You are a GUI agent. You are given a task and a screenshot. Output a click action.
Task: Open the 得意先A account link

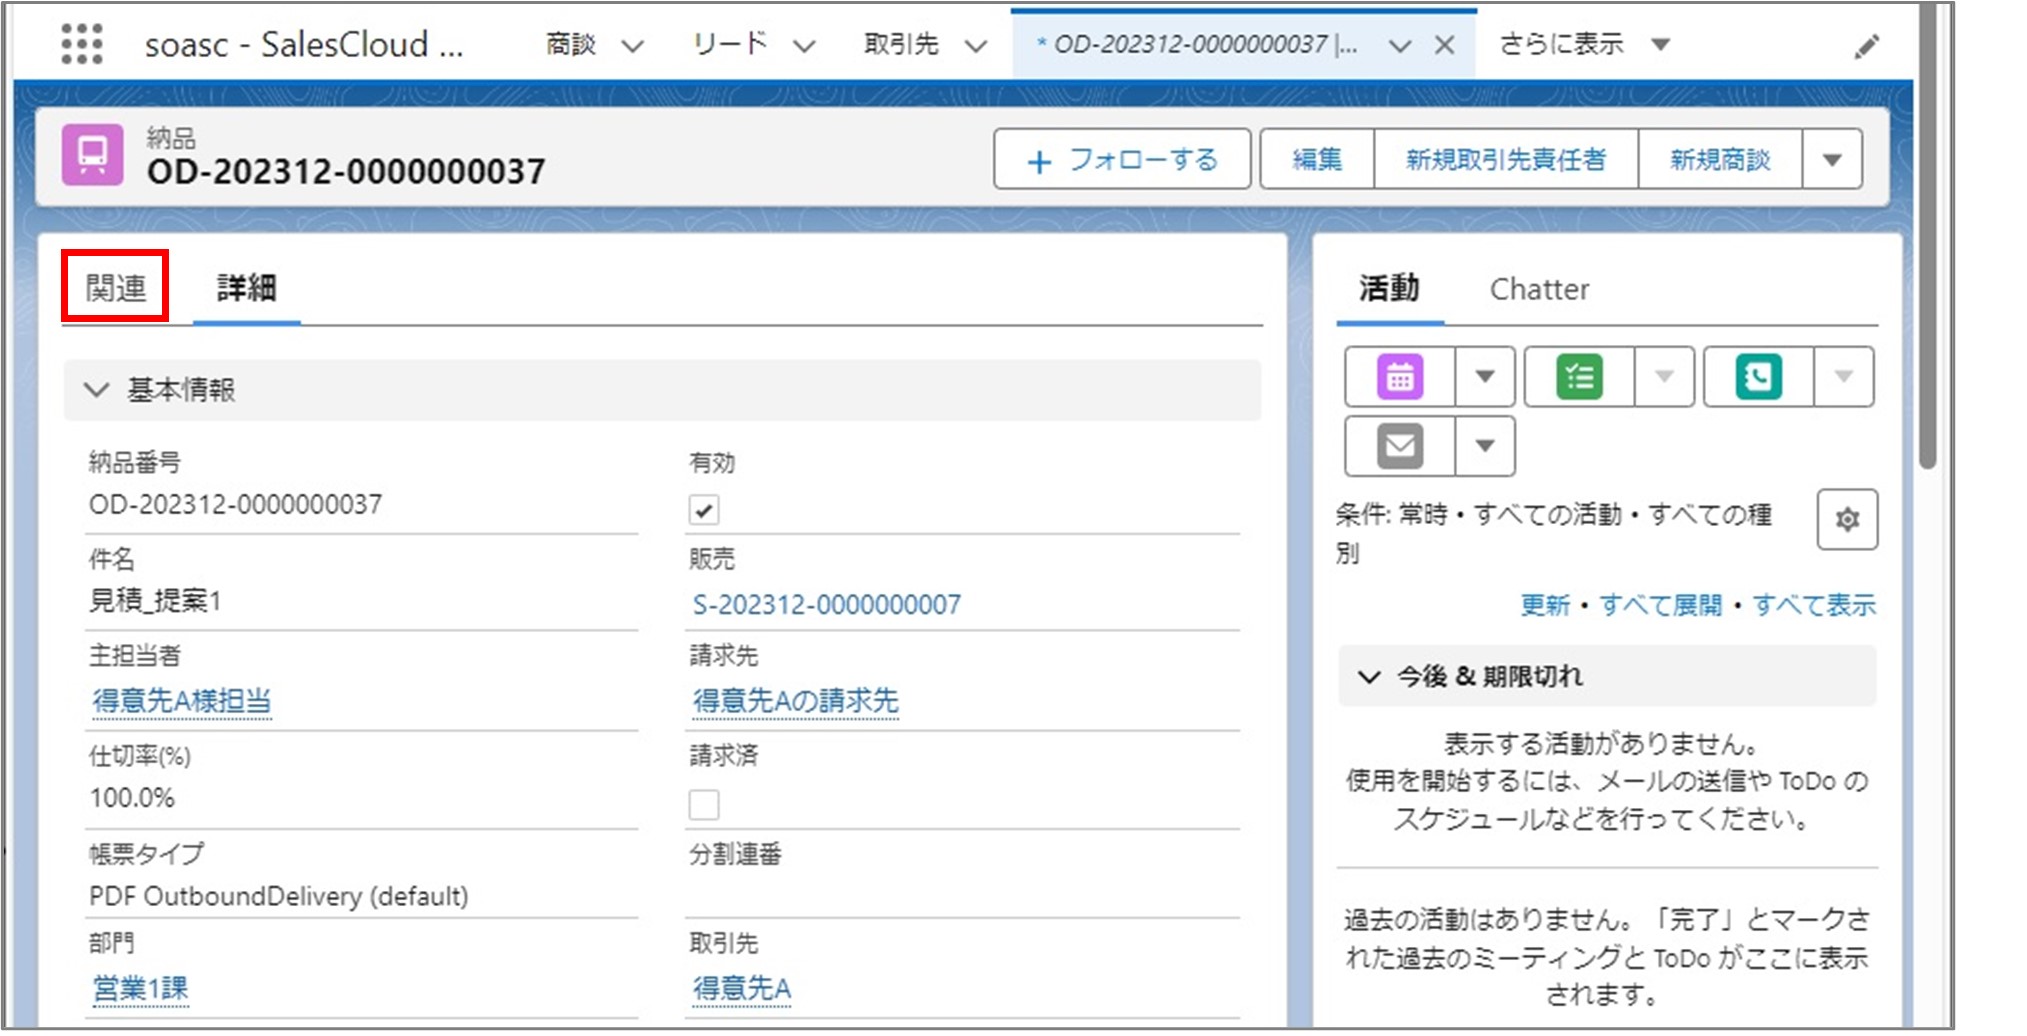click(742, 988)
